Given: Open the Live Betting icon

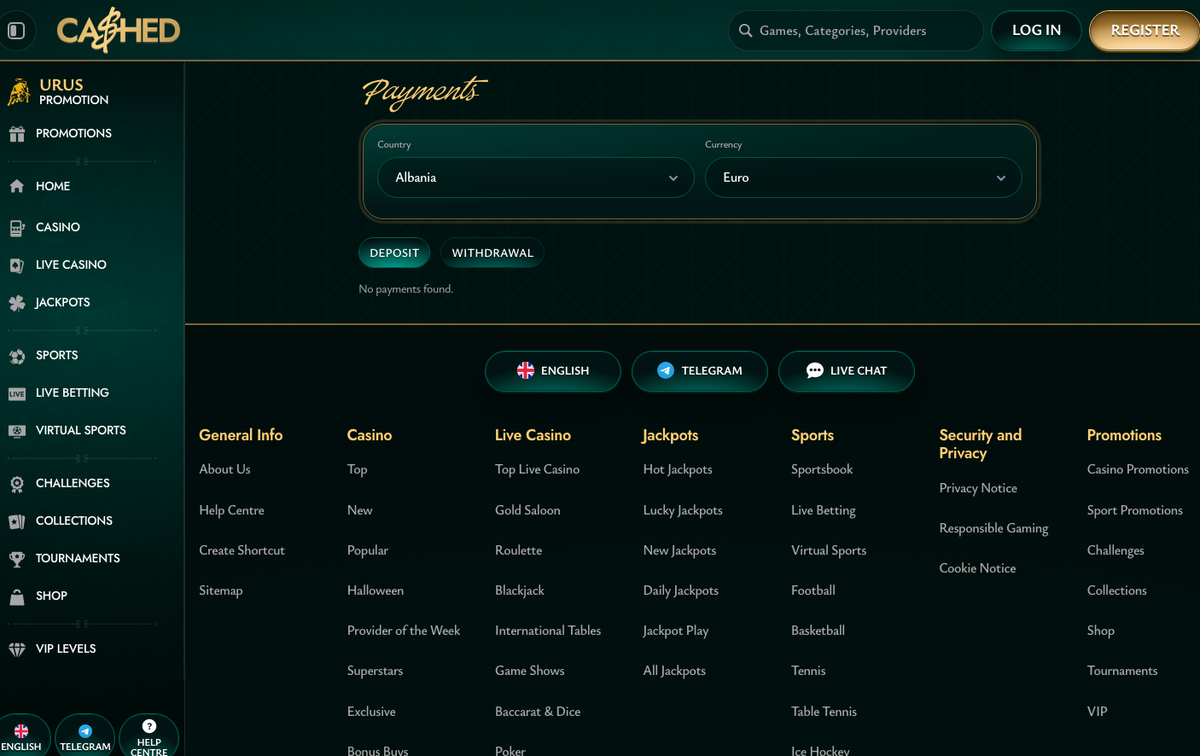Looking at the screenshot, I should [x=17, y=394].
